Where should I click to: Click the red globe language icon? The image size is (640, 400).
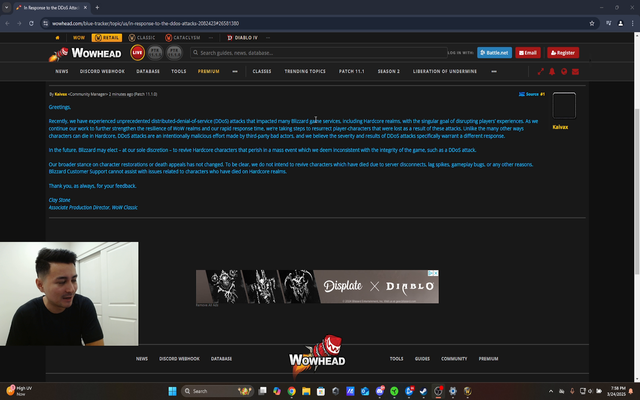click(564, 71)
